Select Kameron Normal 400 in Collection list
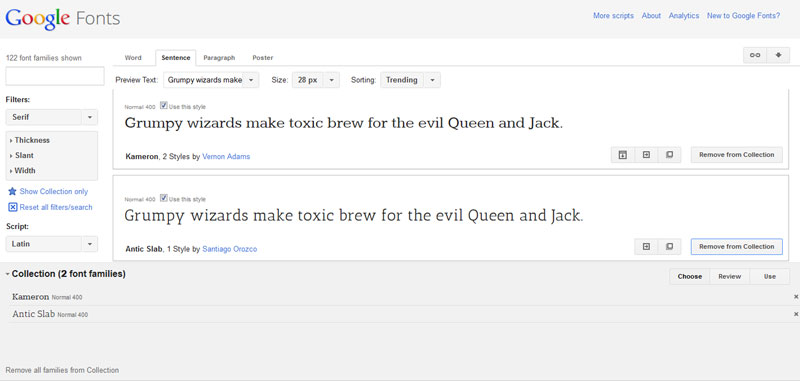Viewport: 800px width, 381px height. coord(47,297)
